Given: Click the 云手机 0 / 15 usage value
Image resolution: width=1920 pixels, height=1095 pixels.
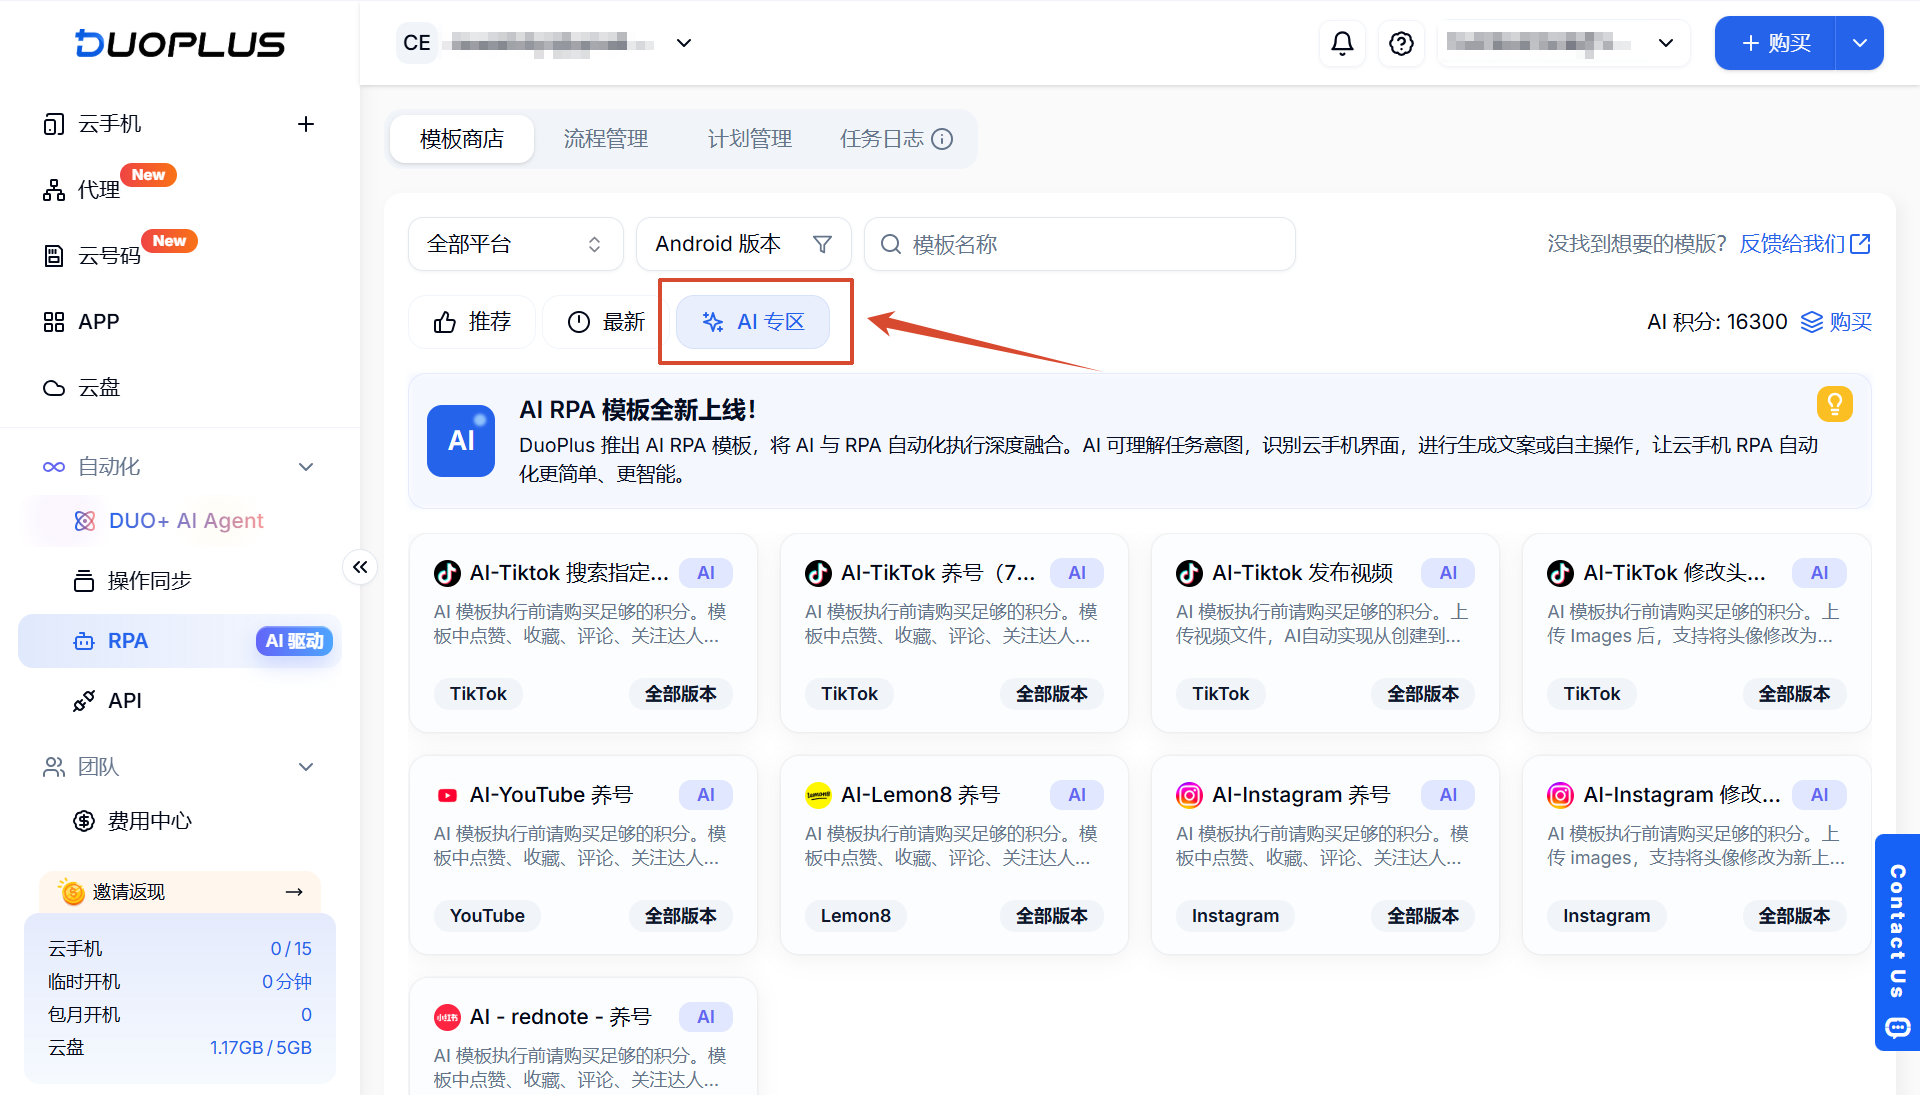Looking at the screenshot, I should (291, 949).
